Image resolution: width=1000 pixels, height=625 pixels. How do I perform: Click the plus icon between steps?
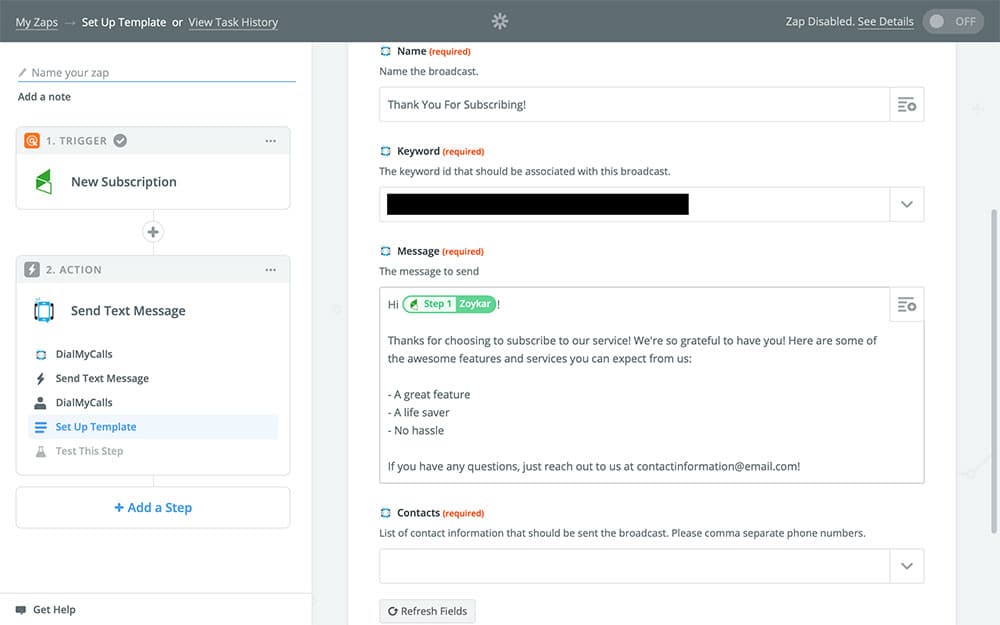(x=153, y=232)
